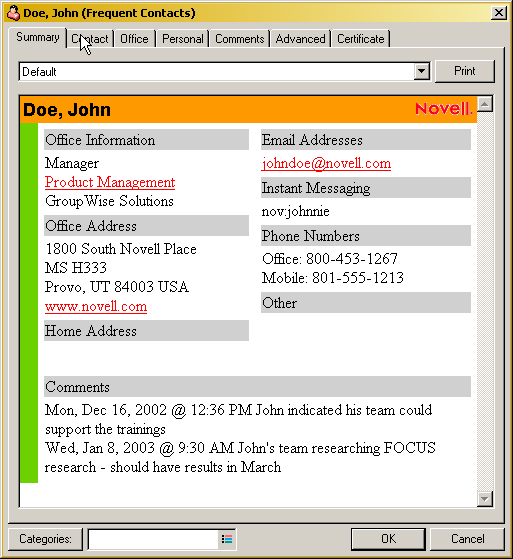The width and height of the screenshot is (513, 559).
Task: Click the 'Home Address' section header
Action: point(147,330)
